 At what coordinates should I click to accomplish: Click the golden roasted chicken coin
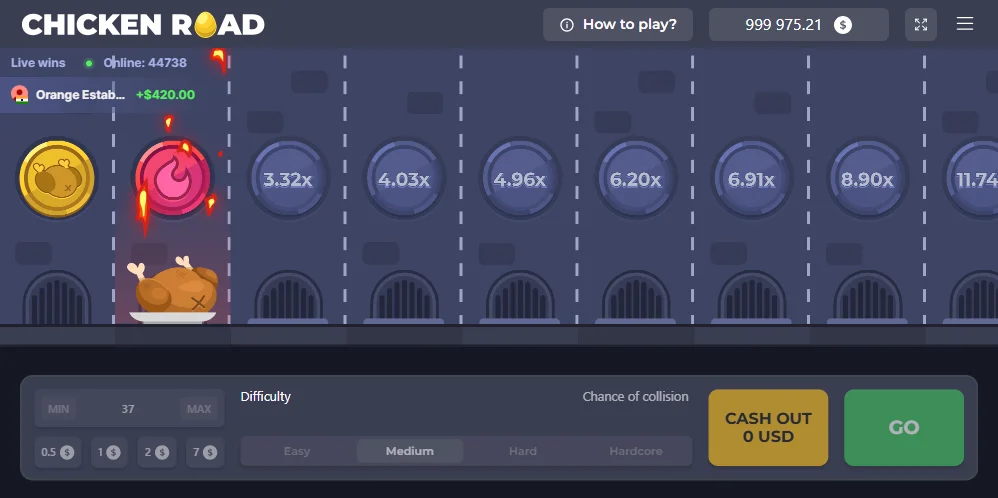coord(57,179)
